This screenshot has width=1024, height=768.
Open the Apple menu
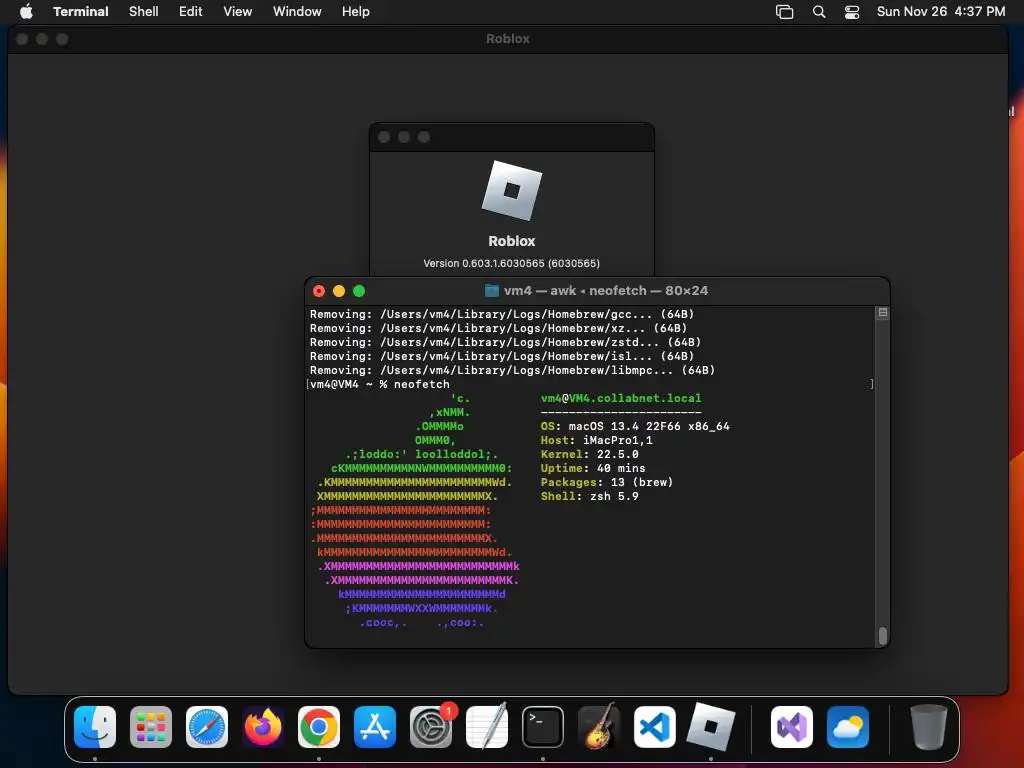26,11
